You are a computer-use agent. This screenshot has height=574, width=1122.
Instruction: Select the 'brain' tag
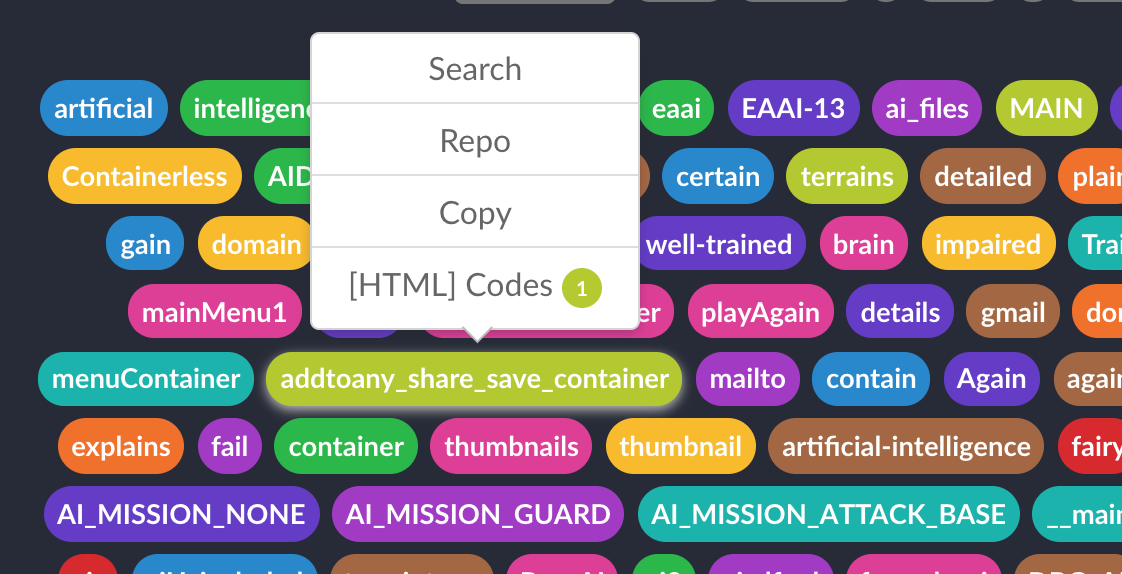(x=864, y=244)
